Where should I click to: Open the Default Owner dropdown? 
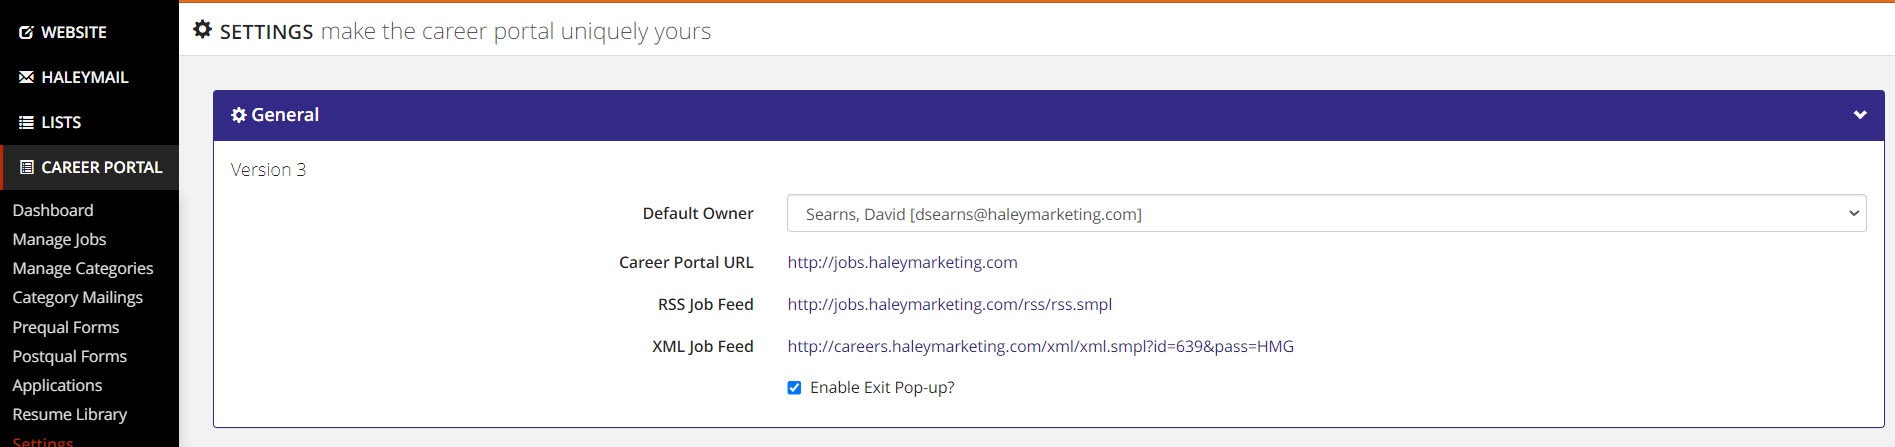1326,214
